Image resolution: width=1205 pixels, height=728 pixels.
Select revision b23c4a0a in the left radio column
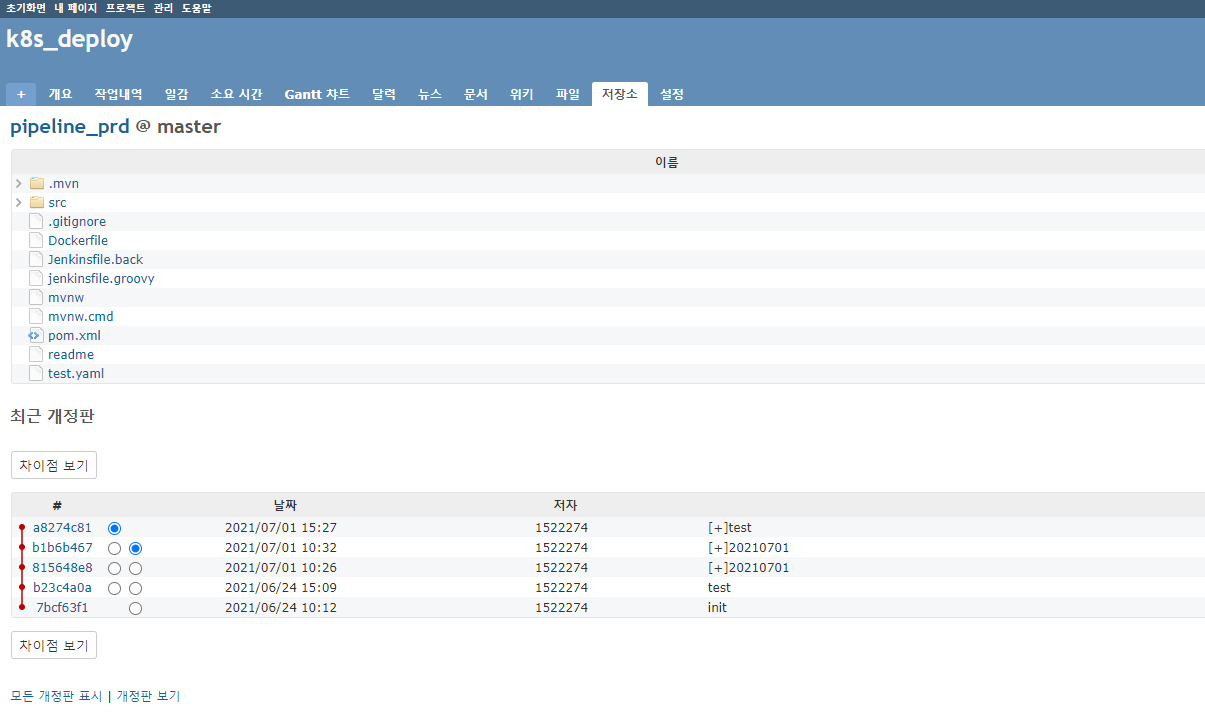tap(114, 588)
